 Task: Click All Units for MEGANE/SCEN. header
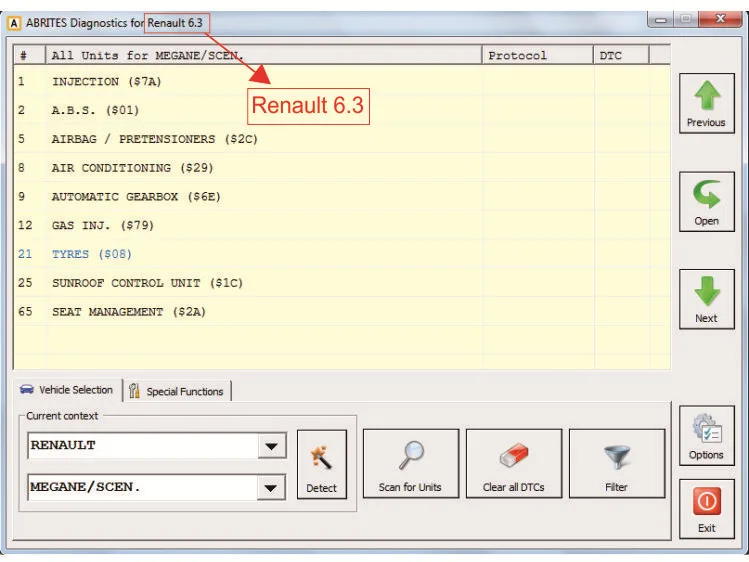coord(263,55)
